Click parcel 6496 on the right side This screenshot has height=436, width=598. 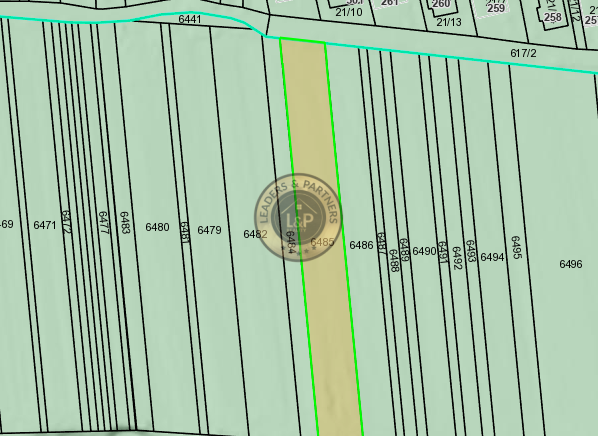571,264
